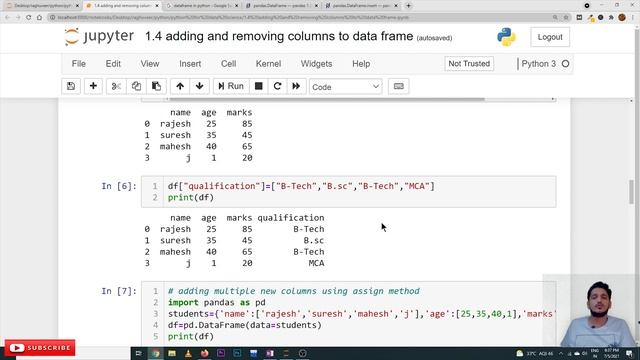Open the Cell menu
Image resolution: width=640 pixels, height=360 pixels.
[229, 64]
